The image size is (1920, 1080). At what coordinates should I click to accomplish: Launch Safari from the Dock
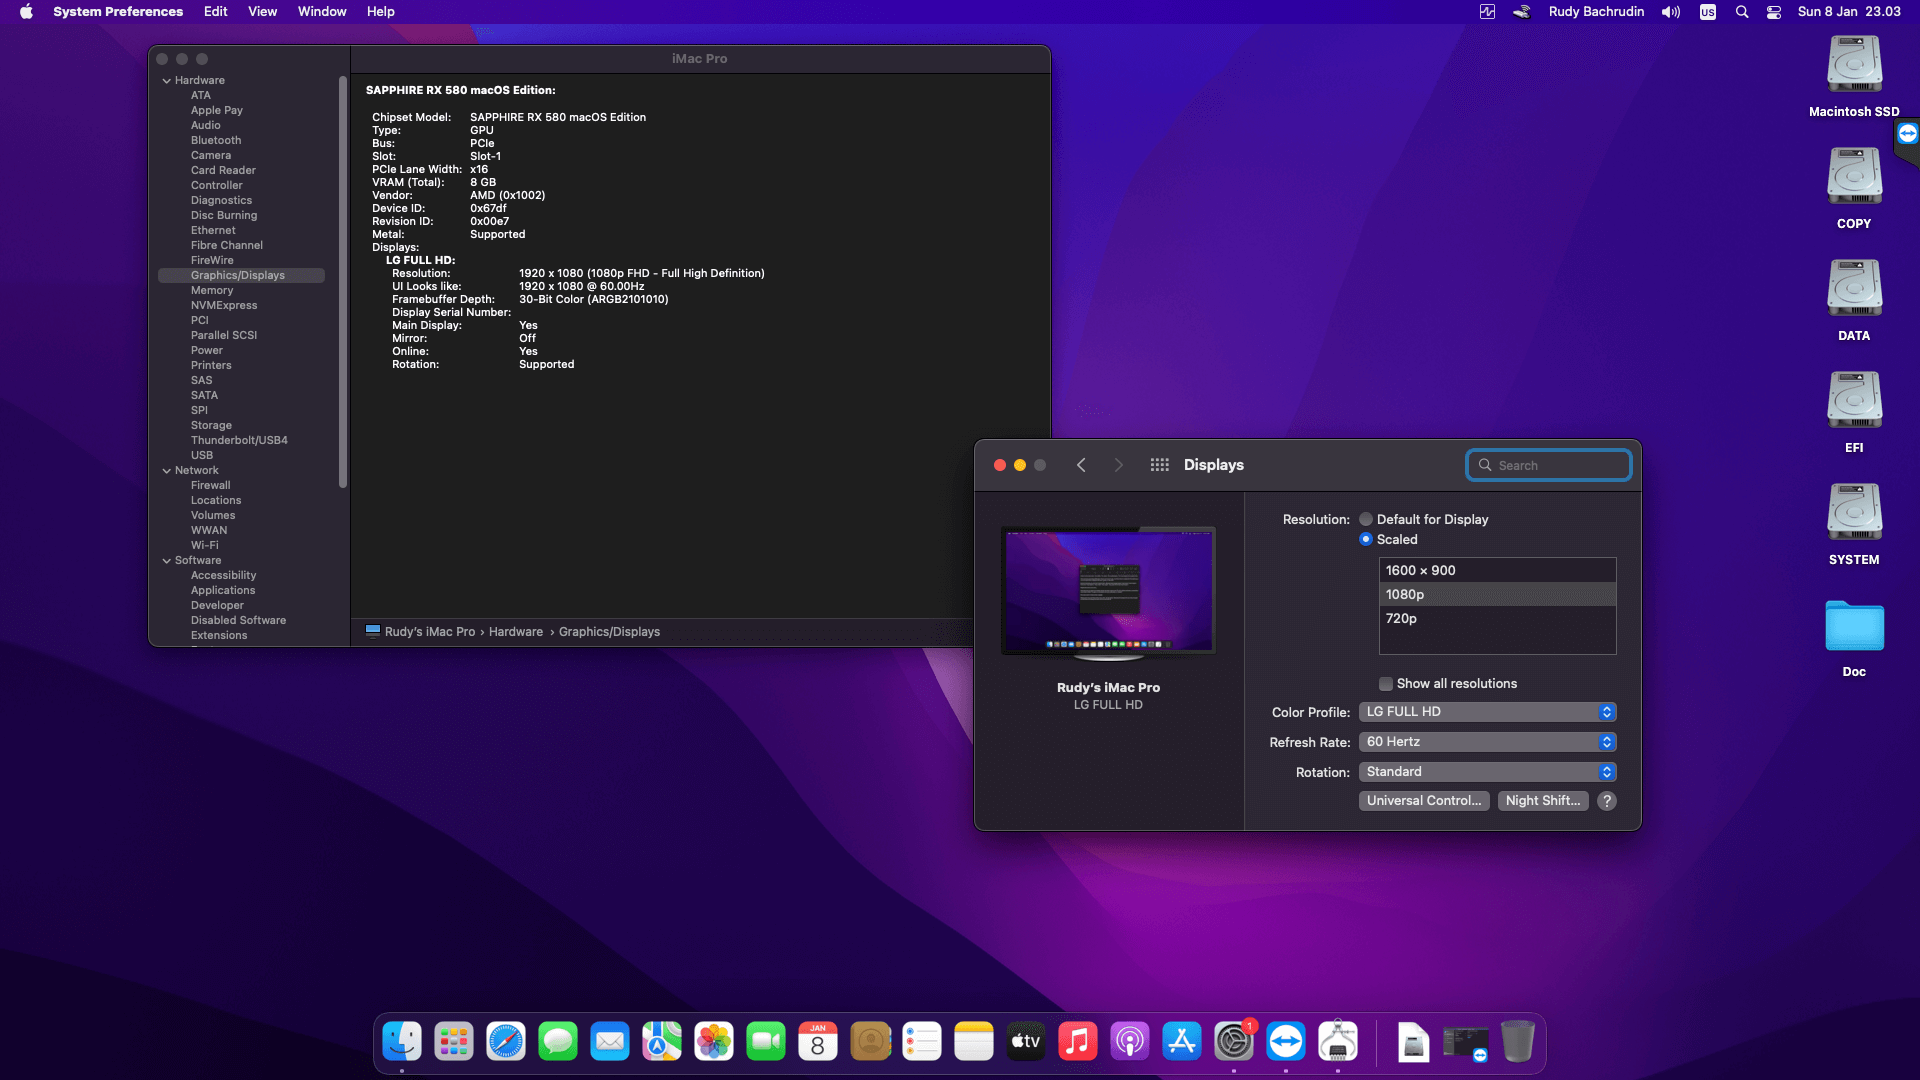(x=506, y=1042)
